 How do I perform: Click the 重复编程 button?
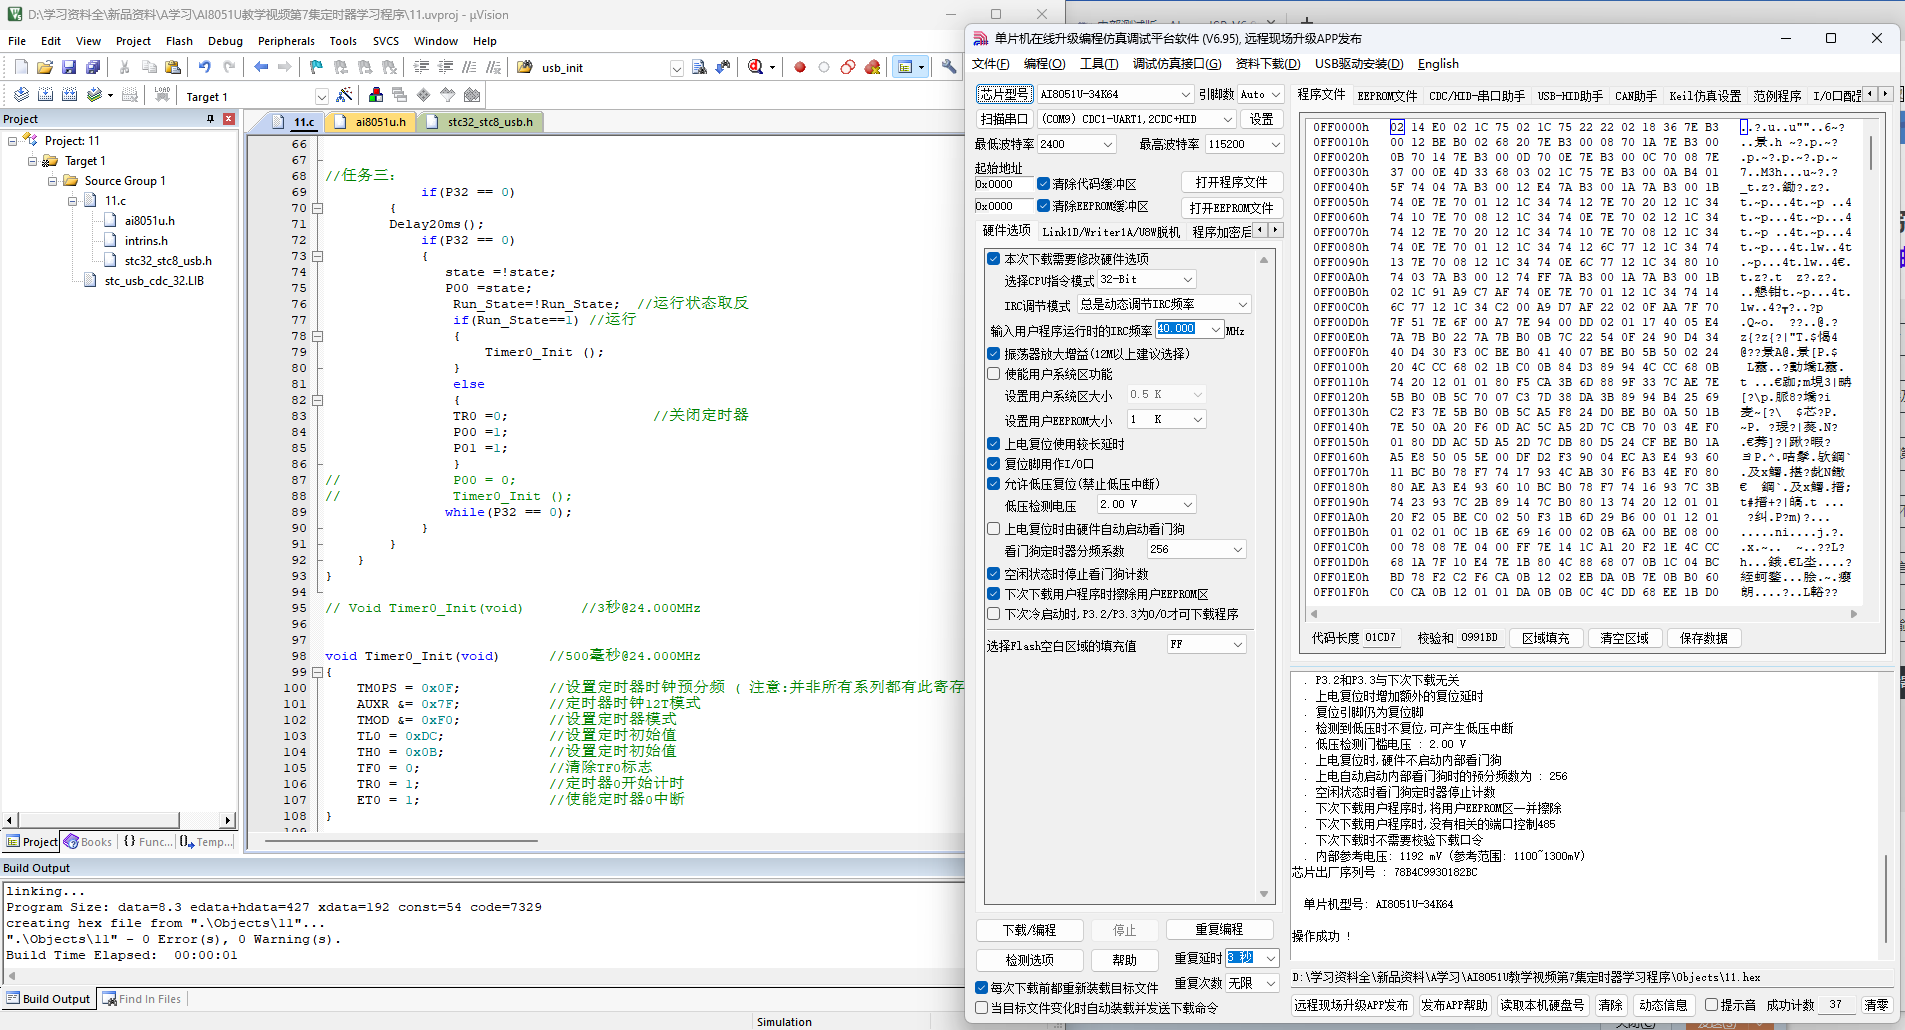pos(1219,929)
